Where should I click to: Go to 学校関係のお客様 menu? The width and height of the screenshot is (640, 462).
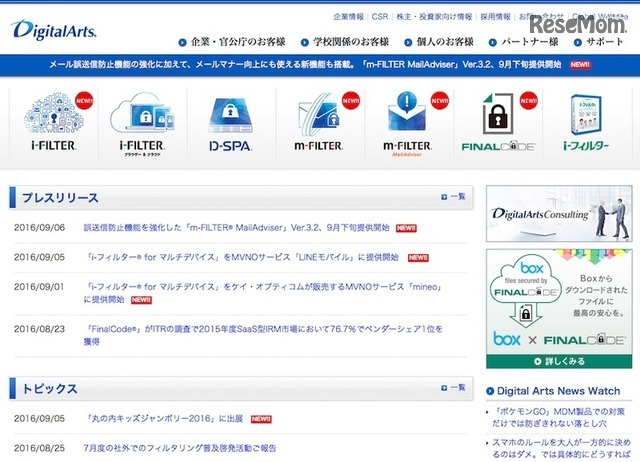point(345,42)
